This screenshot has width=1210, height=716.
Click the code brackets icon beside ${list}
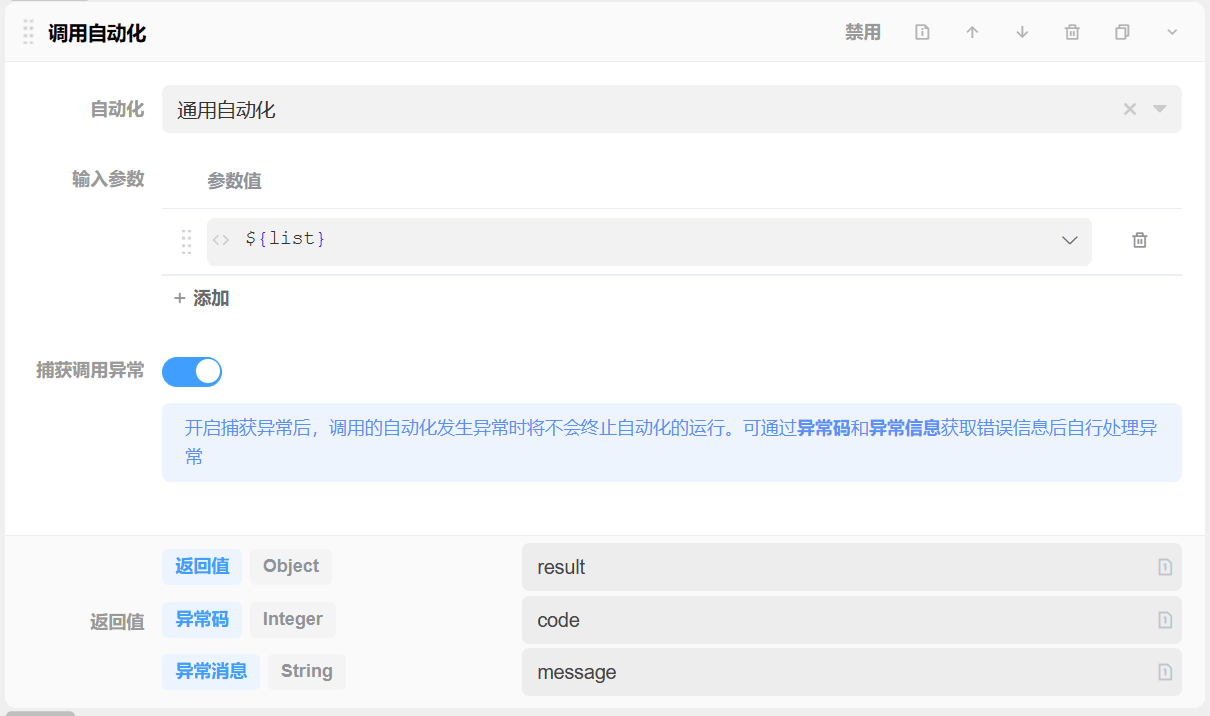click(221, 240)
